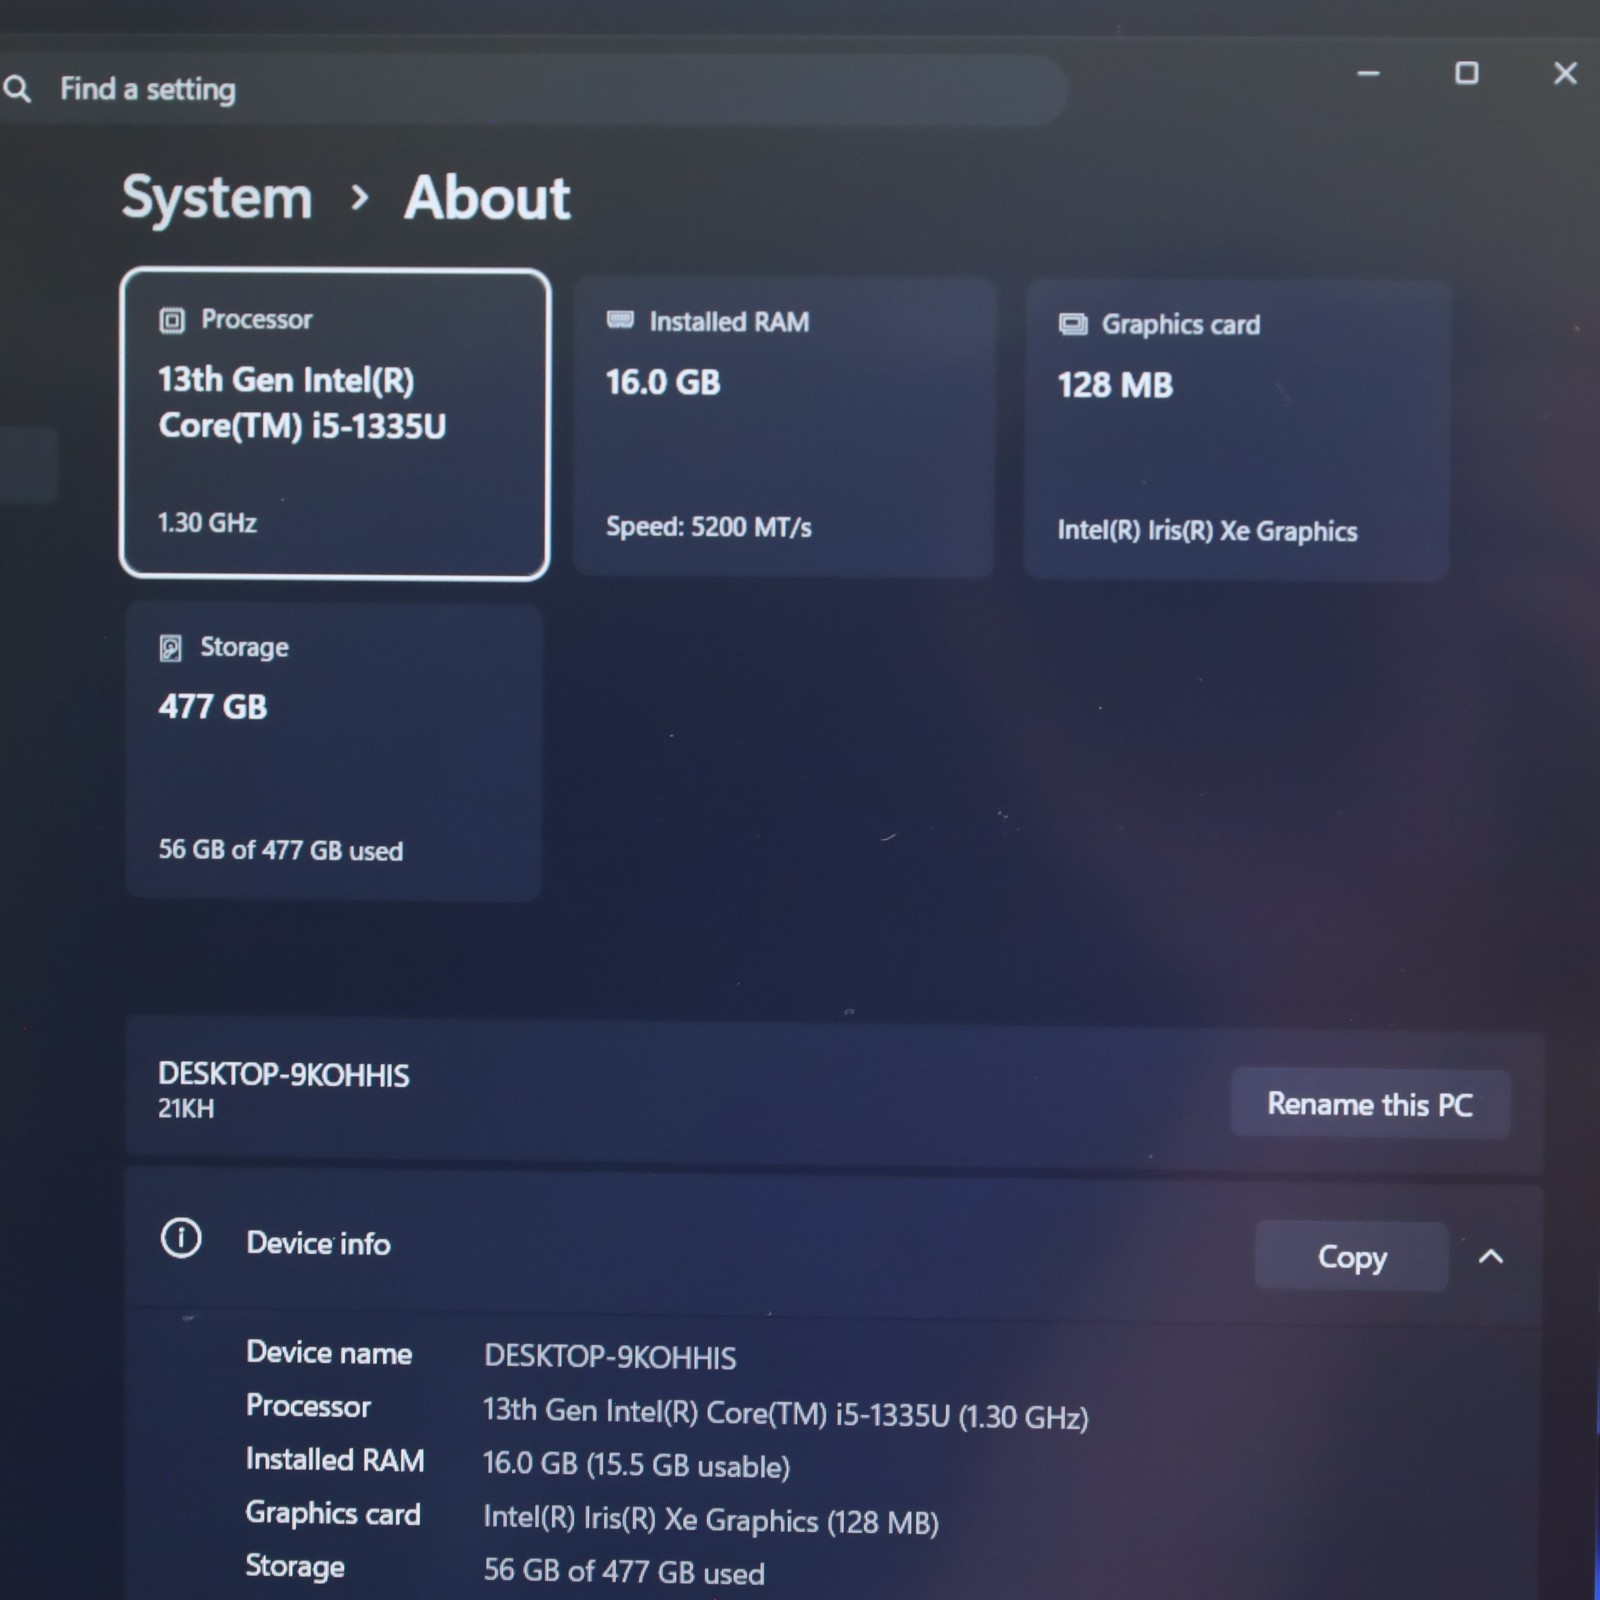Click the 1.30 GHz processor speed text
The image size is (1600, 1600).
click(207, 522)
